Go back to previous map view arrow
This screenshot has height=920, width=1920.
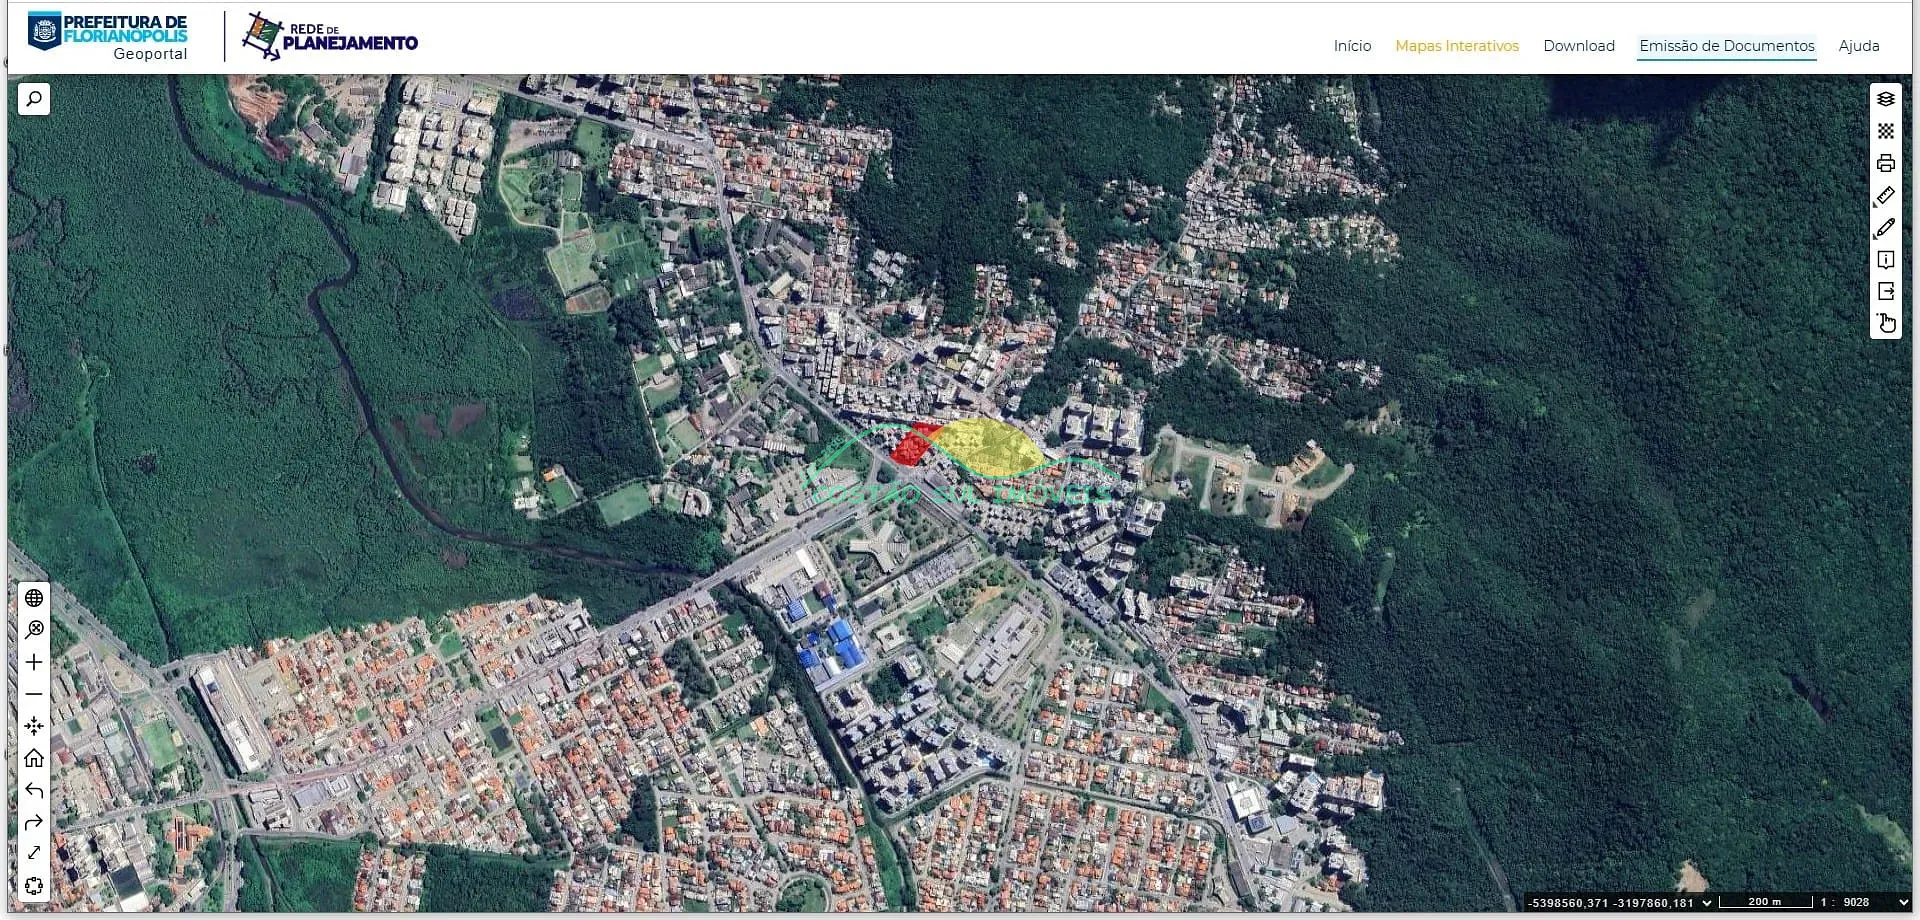(34, 790)
